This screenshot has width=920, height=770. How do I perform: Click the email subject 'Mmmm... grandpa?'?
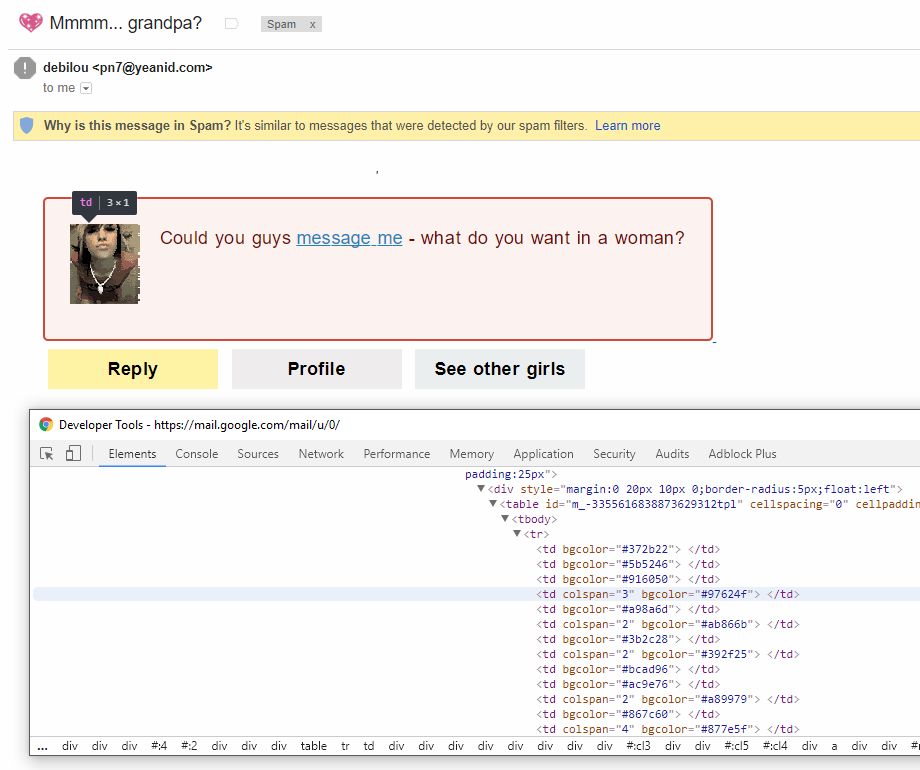point(126,23)
